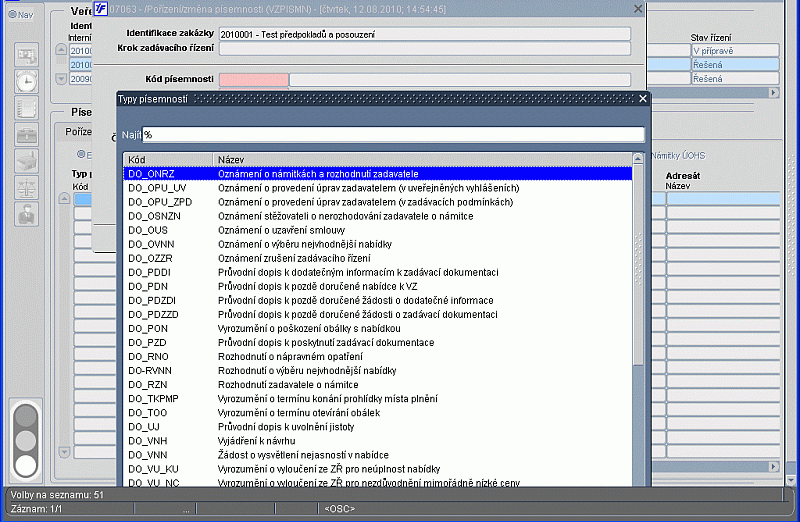The image size is (800, 522).
Task: Select row DO-RVNN
Action: 378,370
